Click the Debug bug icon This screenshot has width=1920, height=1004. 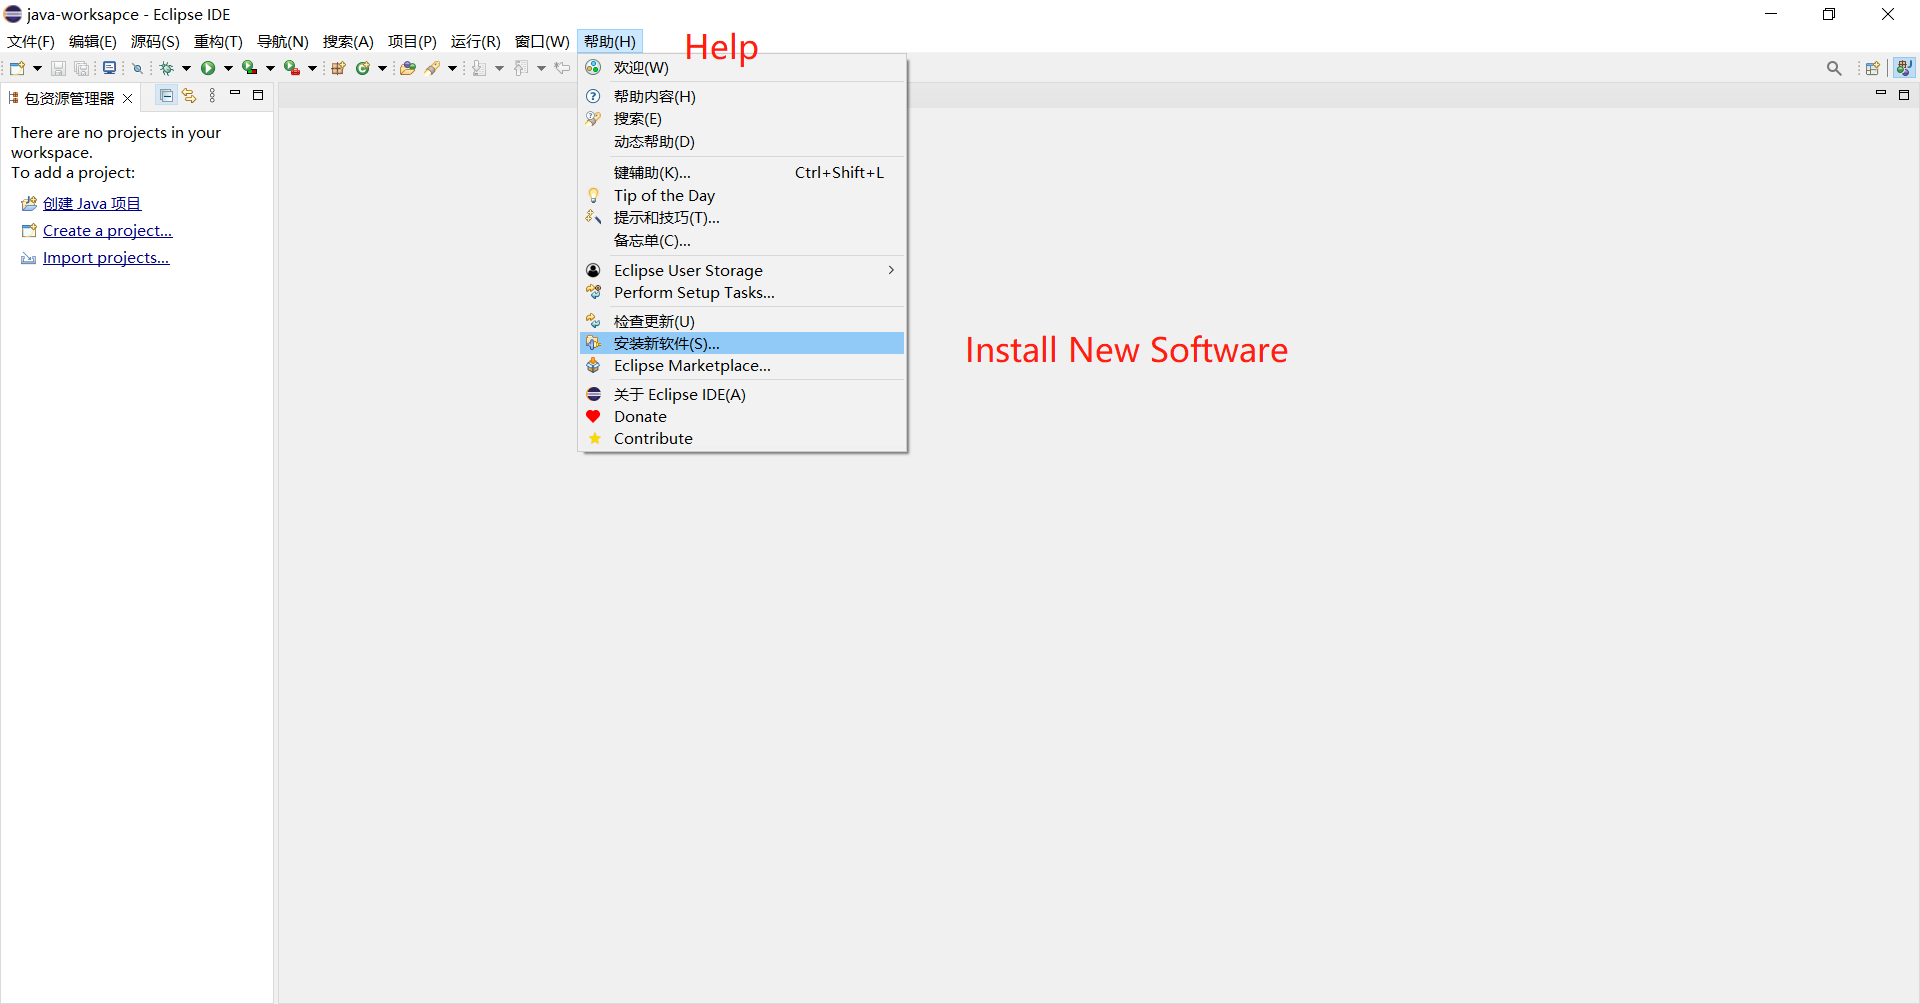(166, 68)
